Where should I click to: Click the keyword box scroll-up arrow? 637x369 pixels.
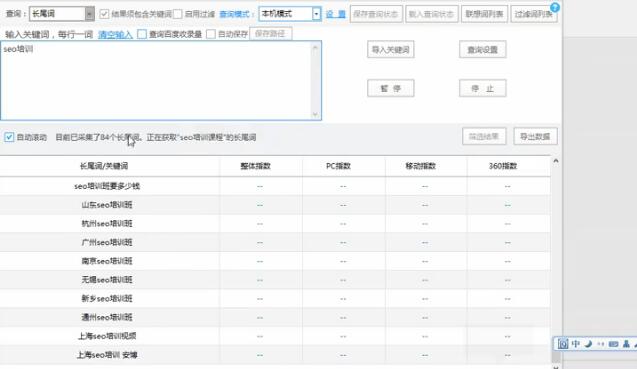click(315, 48)
